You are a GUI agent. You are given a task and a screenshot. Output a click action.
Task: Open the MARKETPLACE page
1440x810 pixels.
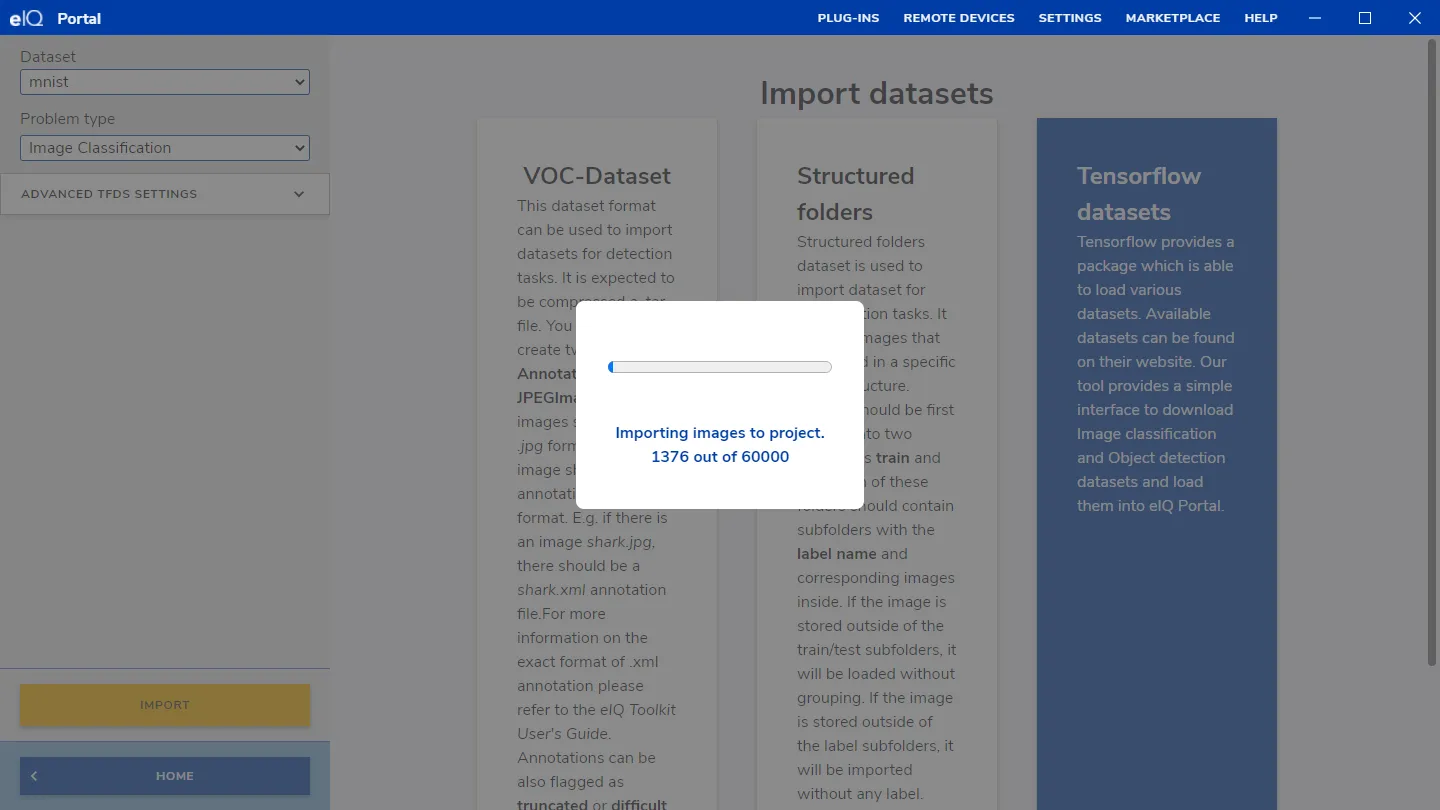pos(1172,18)
